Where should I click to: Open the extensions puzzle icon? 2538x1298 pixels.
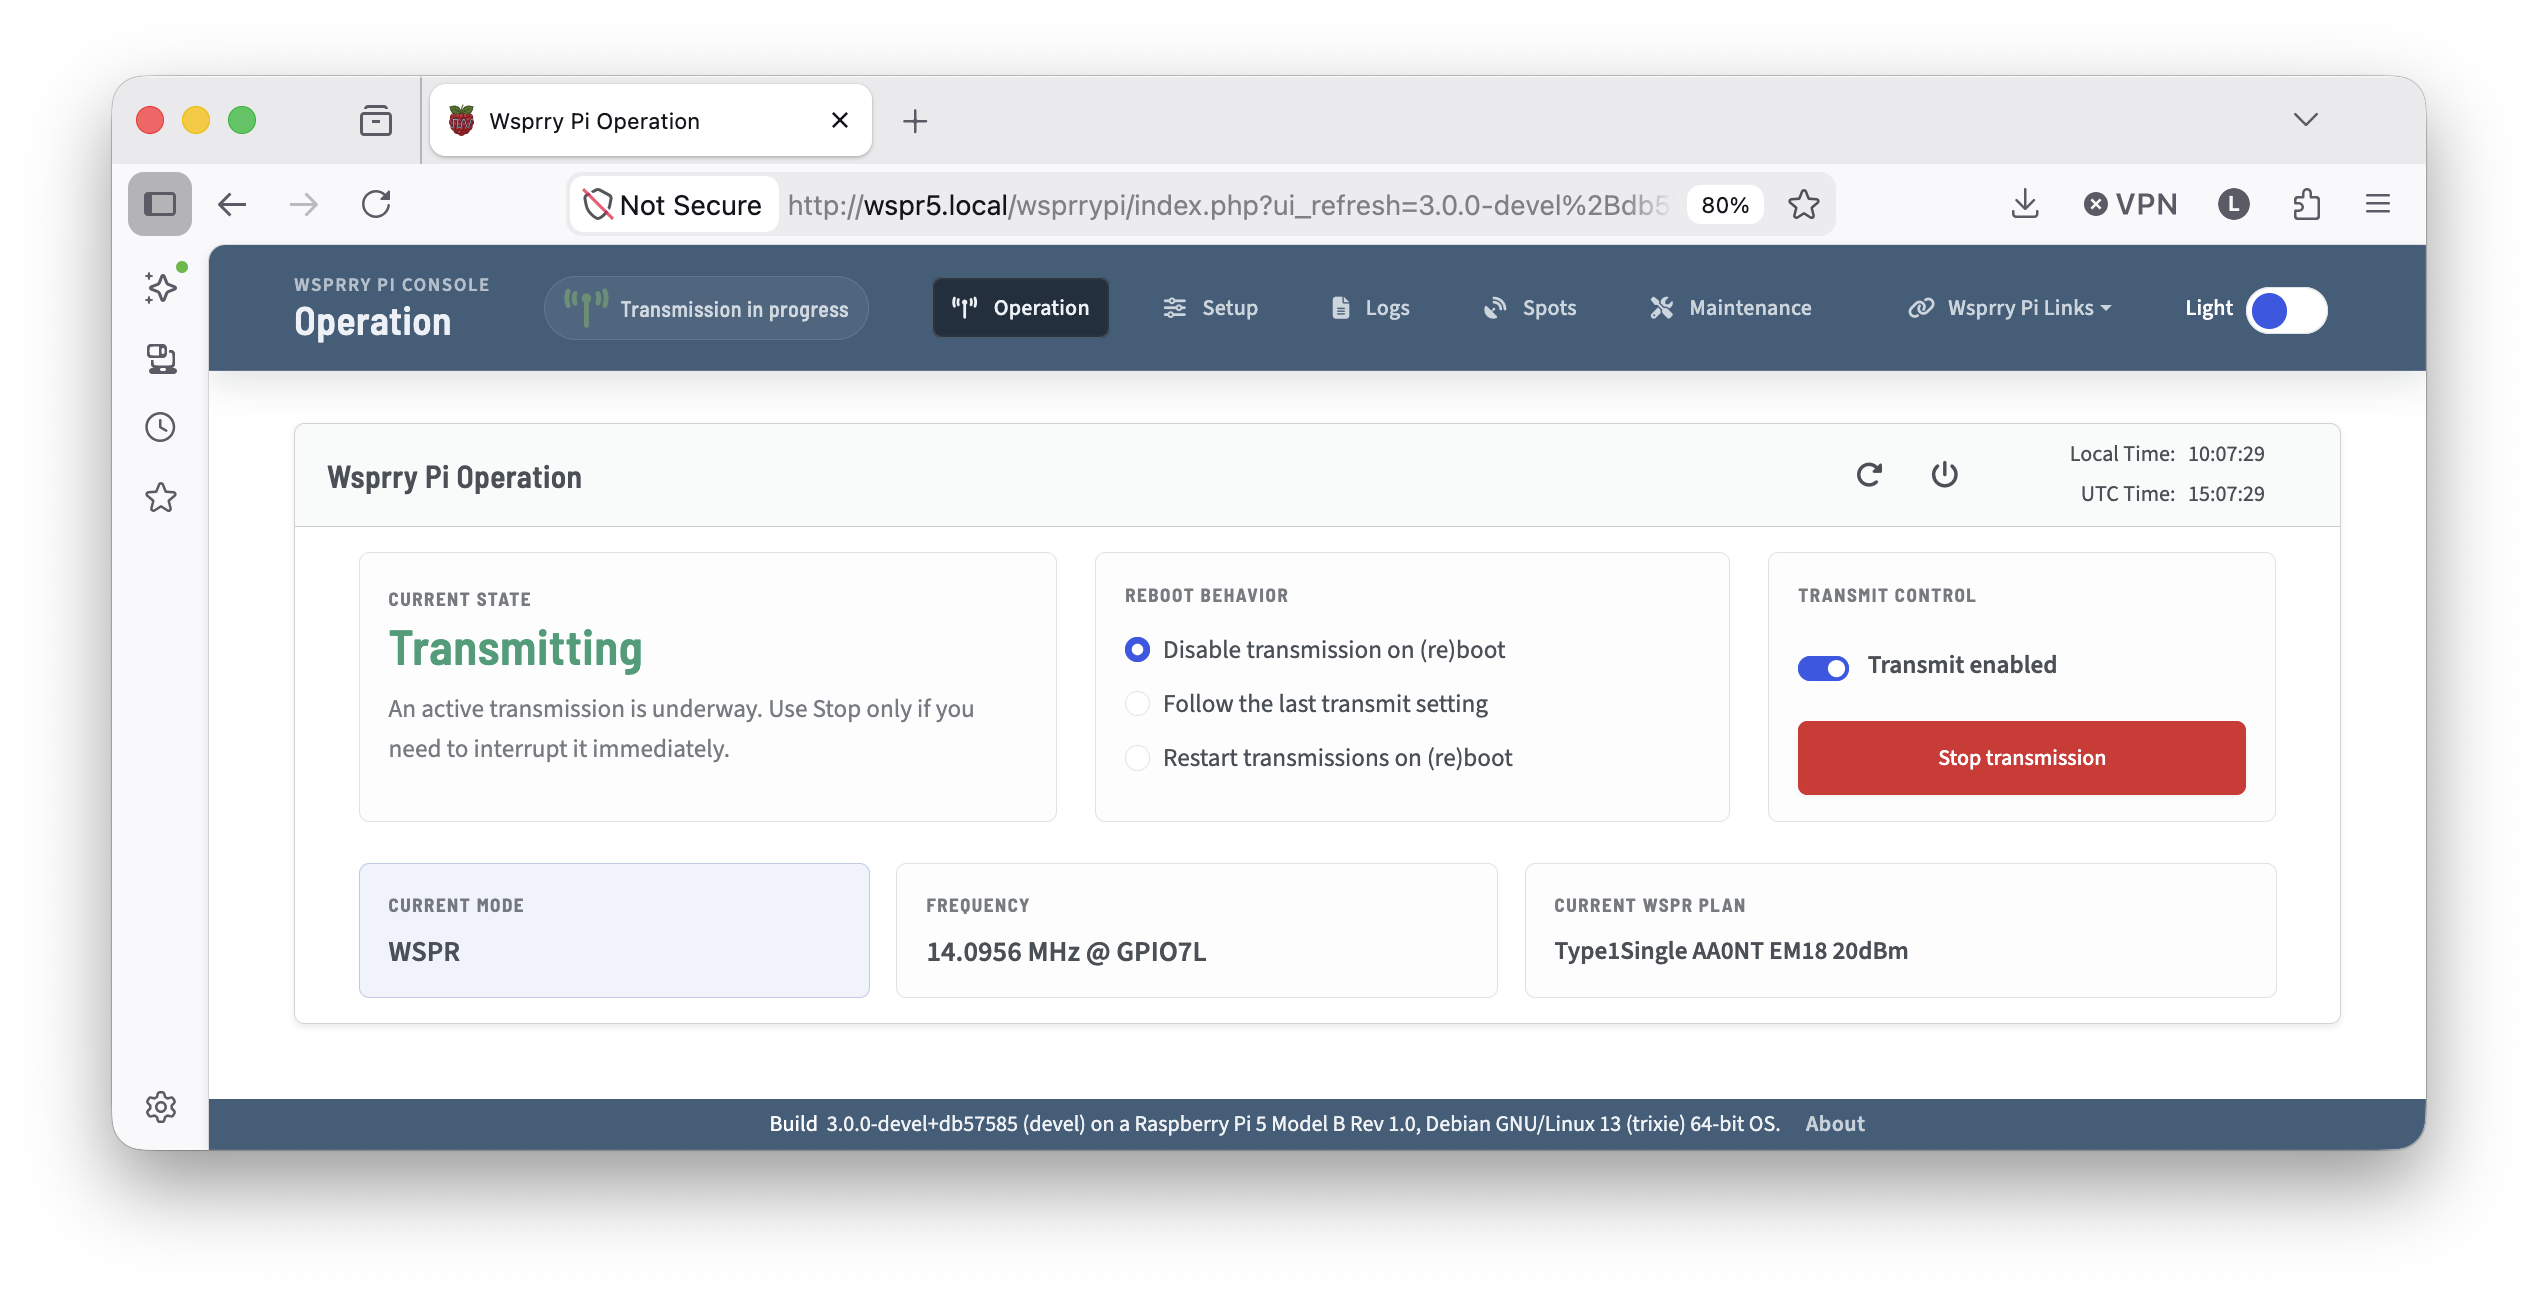[2306, 204]
